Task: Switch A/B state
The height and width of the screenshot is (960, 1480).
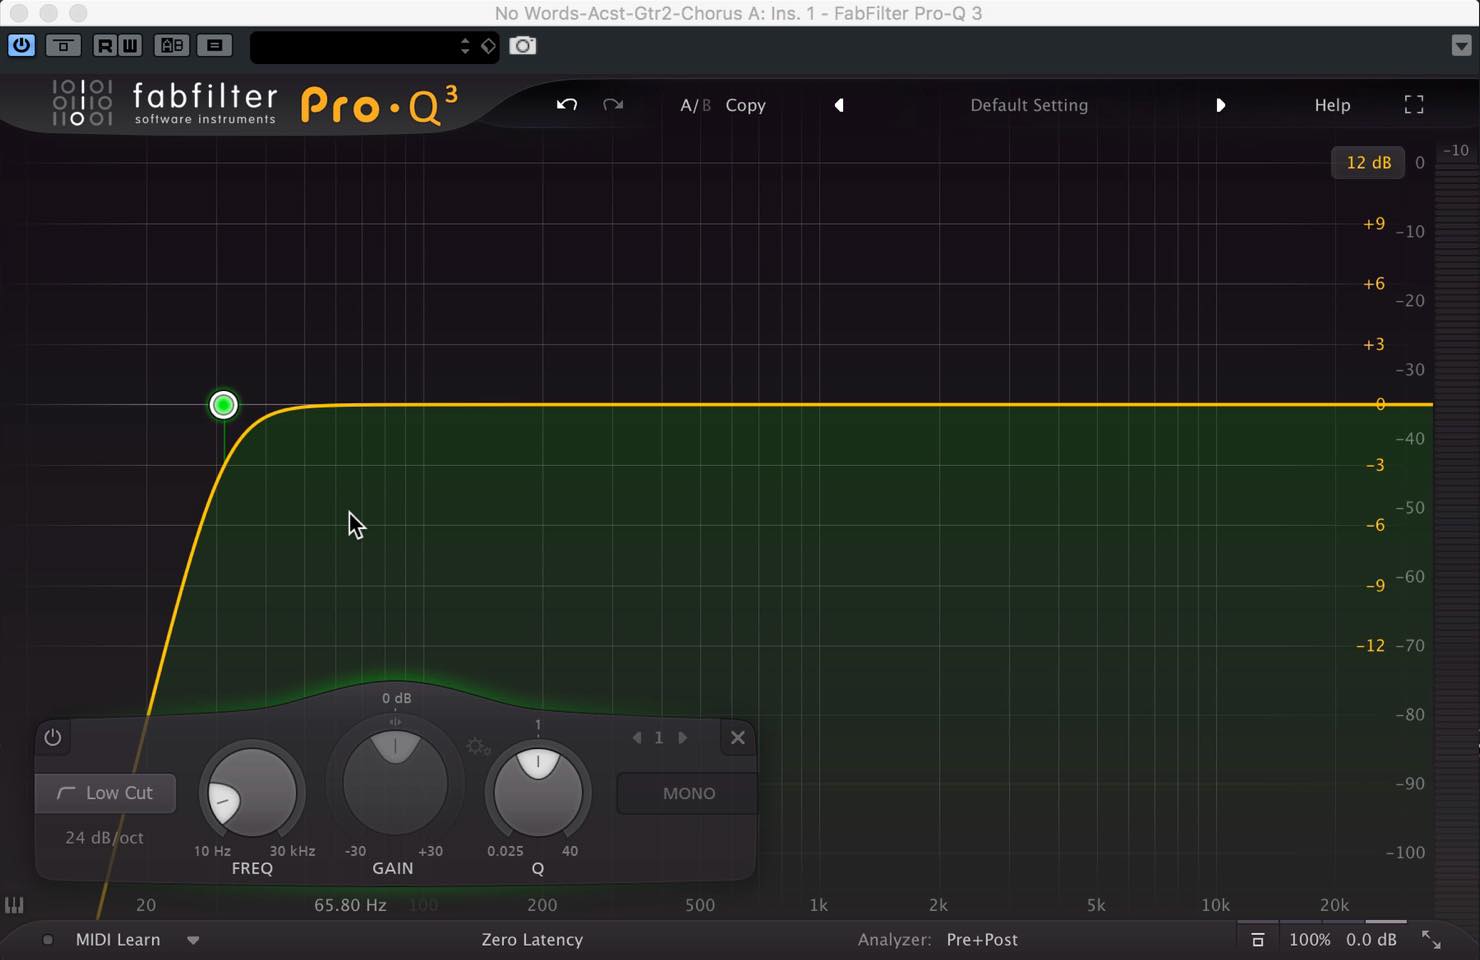Action: 695,105
